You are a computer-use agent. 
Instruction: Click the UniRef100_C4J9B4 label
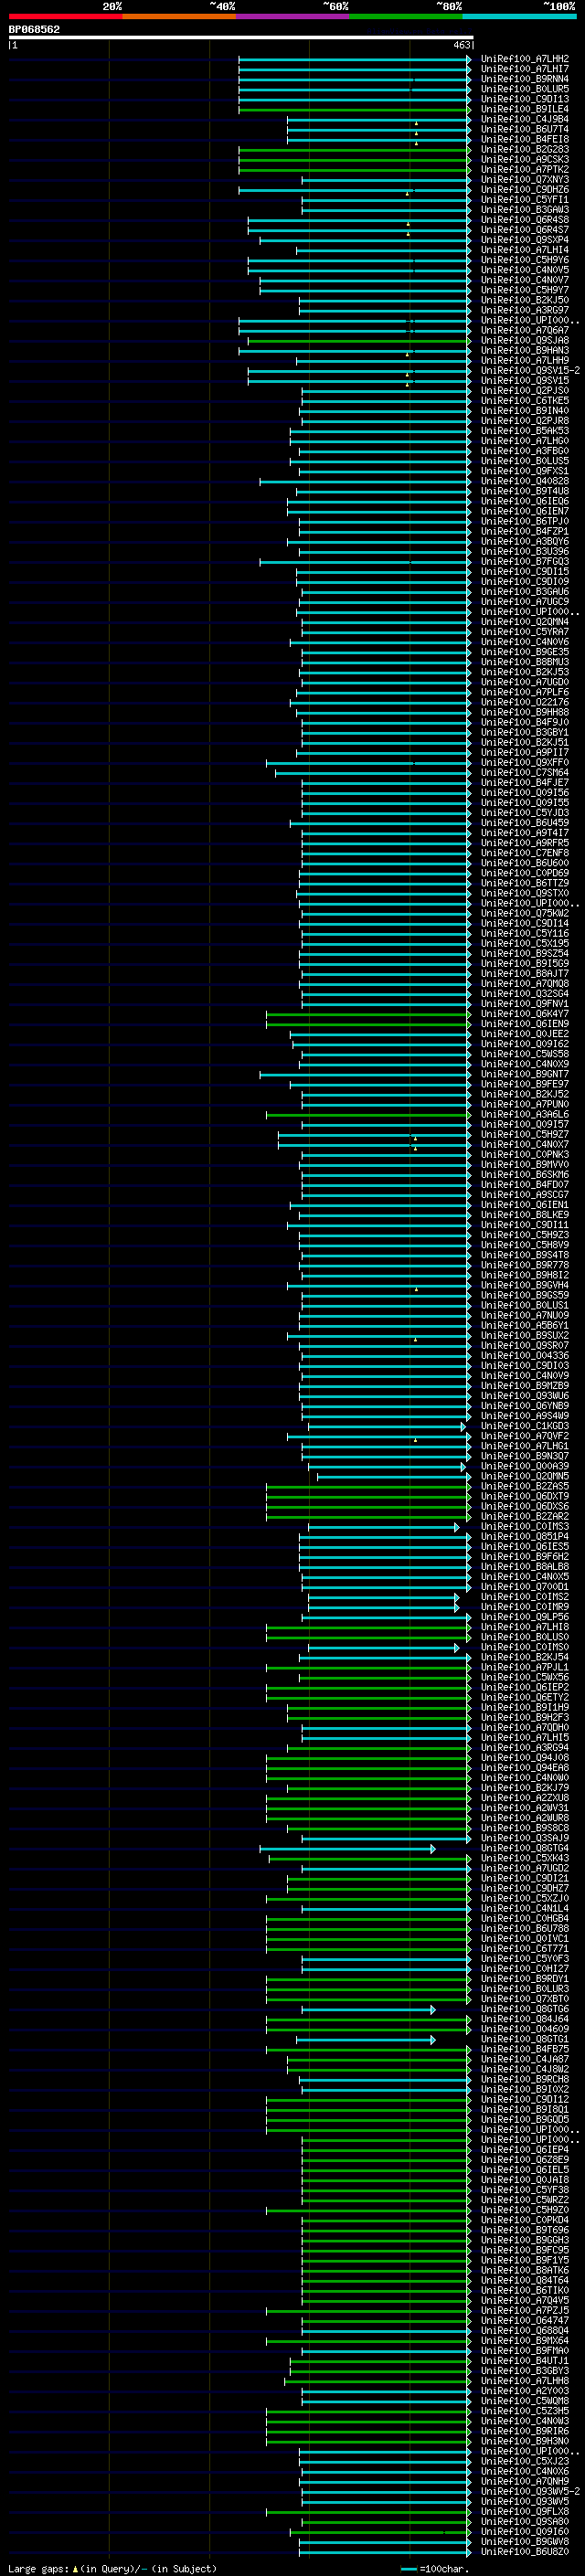point(525,119)
